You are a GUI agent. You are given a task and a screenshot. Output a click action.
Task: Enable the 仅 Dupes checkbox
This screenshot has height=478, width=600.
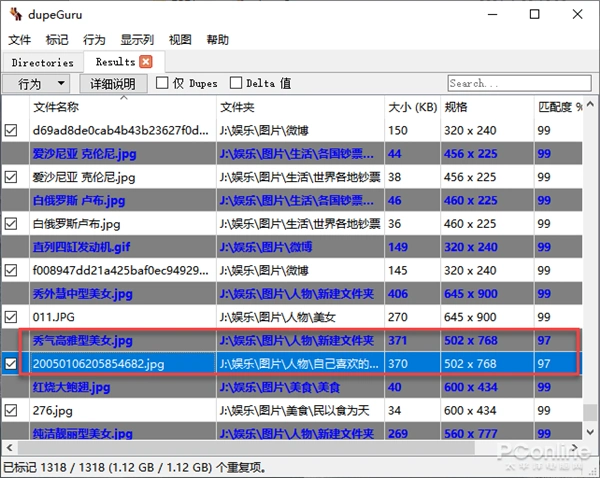(x=162, y=84)
